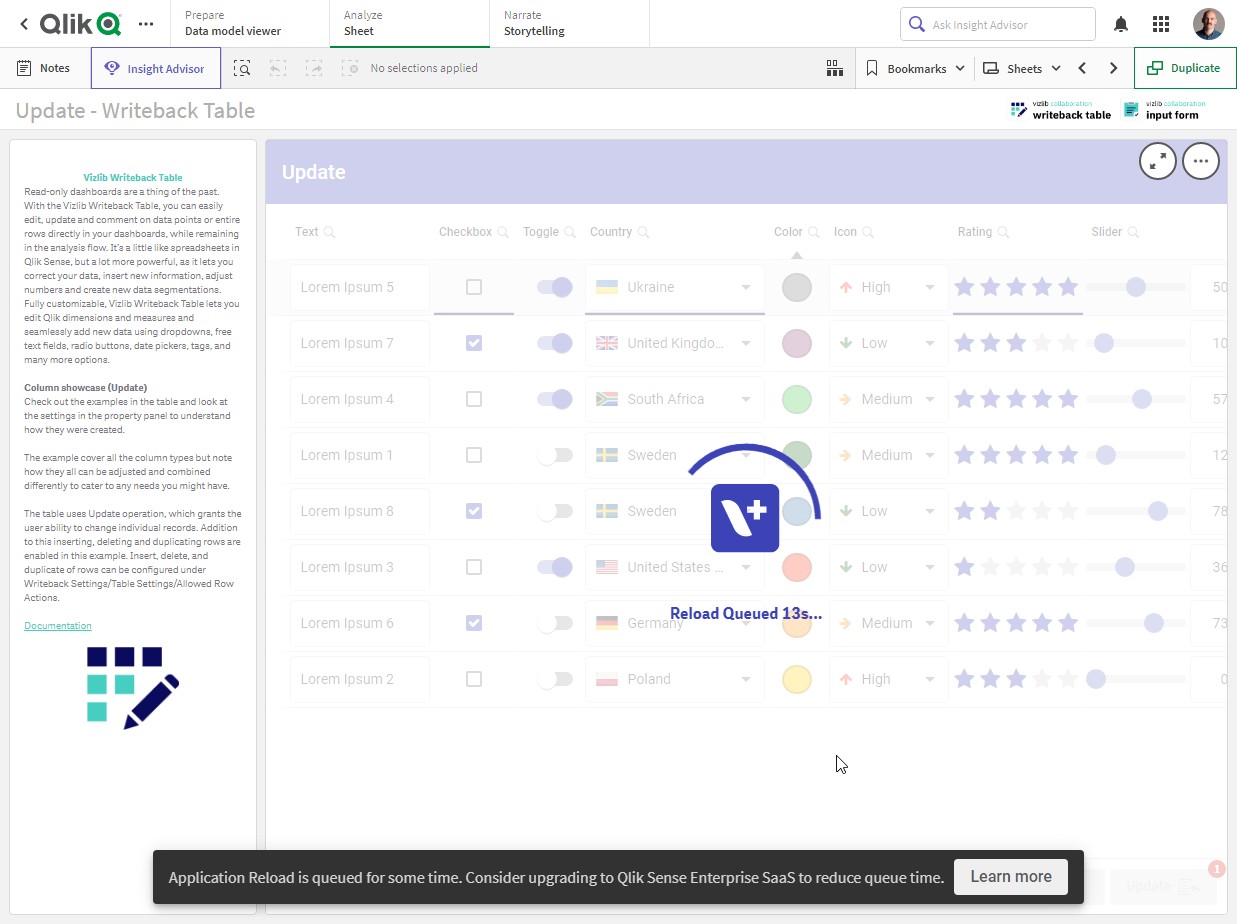
Task: Click the Vizlib writeback table logo
Action: coord(1060,109)
